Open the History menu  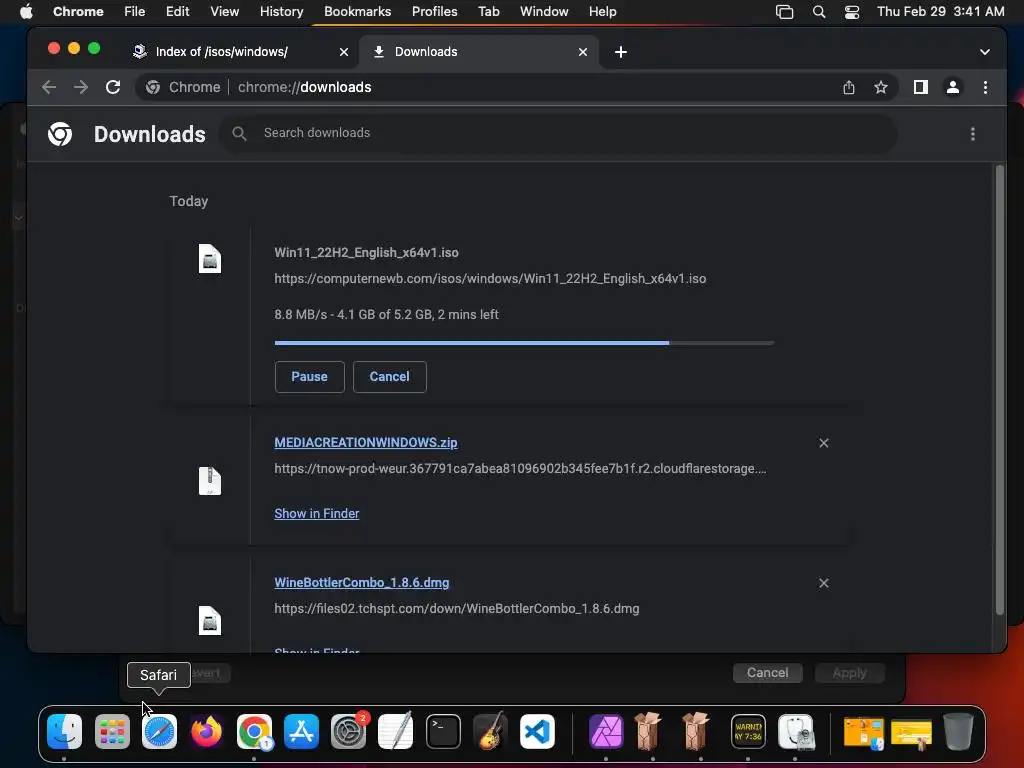click(x=281, y=12)
